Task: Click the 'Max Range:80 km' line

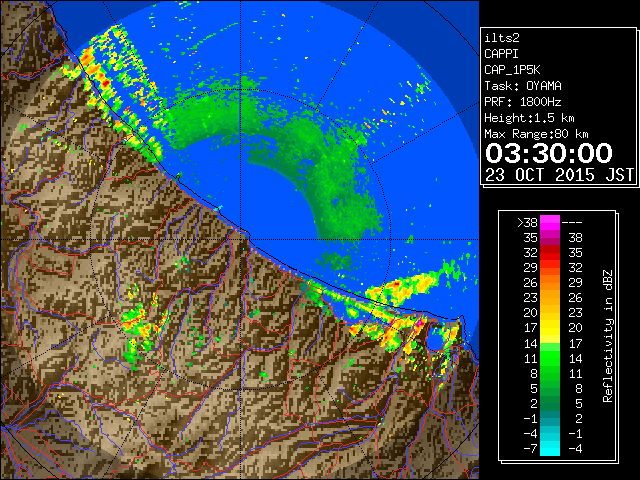Action: [x=536, y=134]
